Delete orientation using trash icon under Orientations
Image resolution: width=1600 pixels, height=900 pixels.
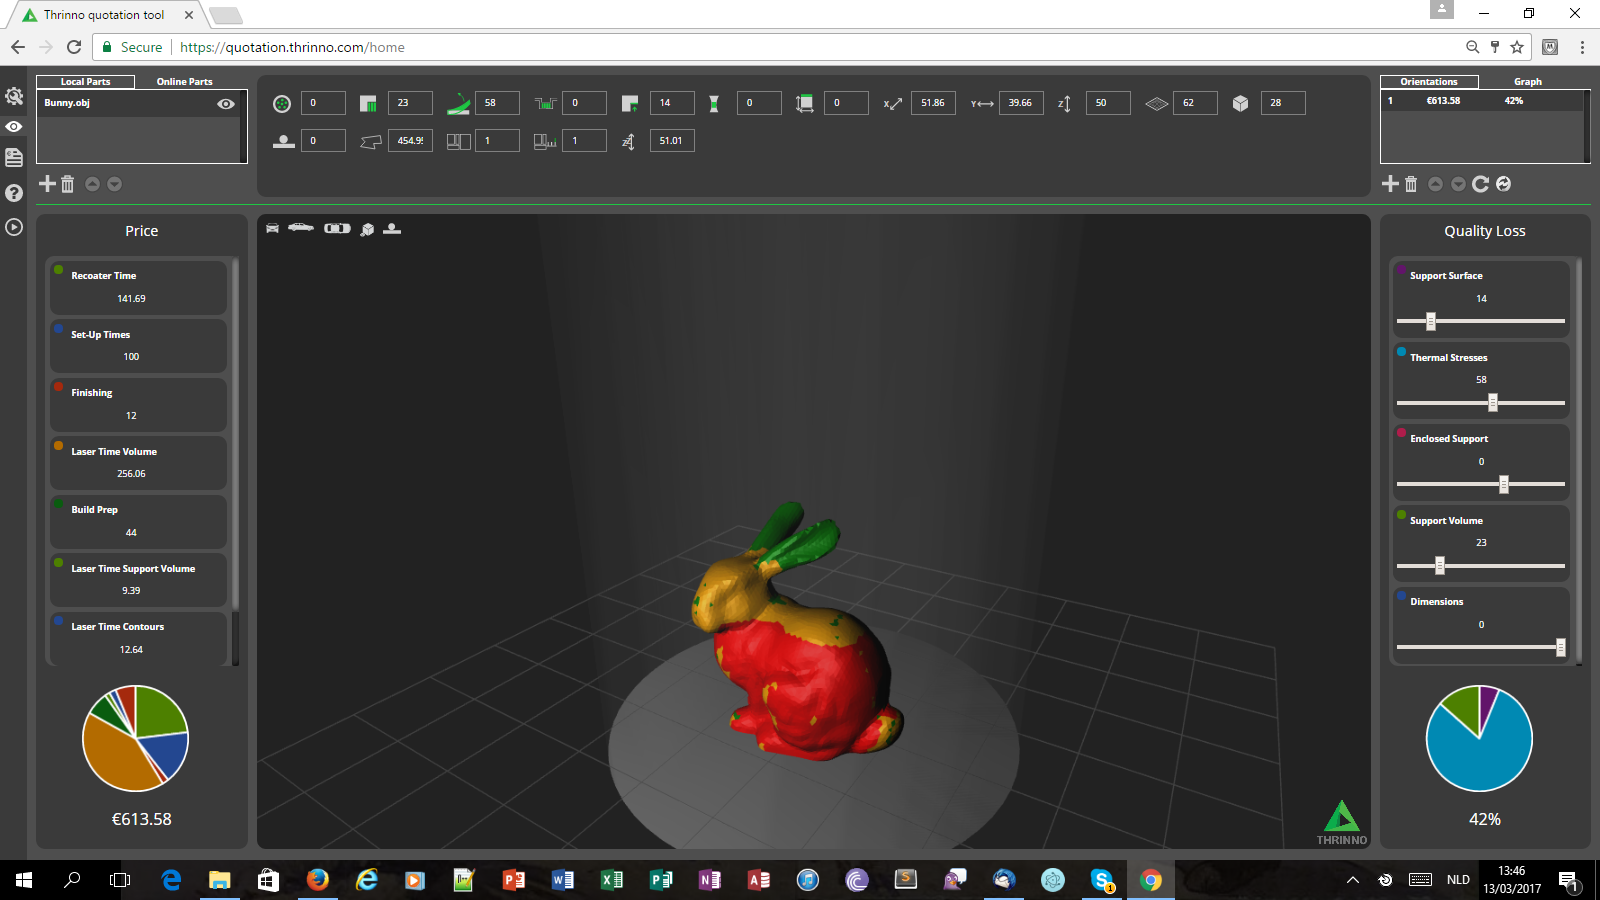[x=1411, y=184]
